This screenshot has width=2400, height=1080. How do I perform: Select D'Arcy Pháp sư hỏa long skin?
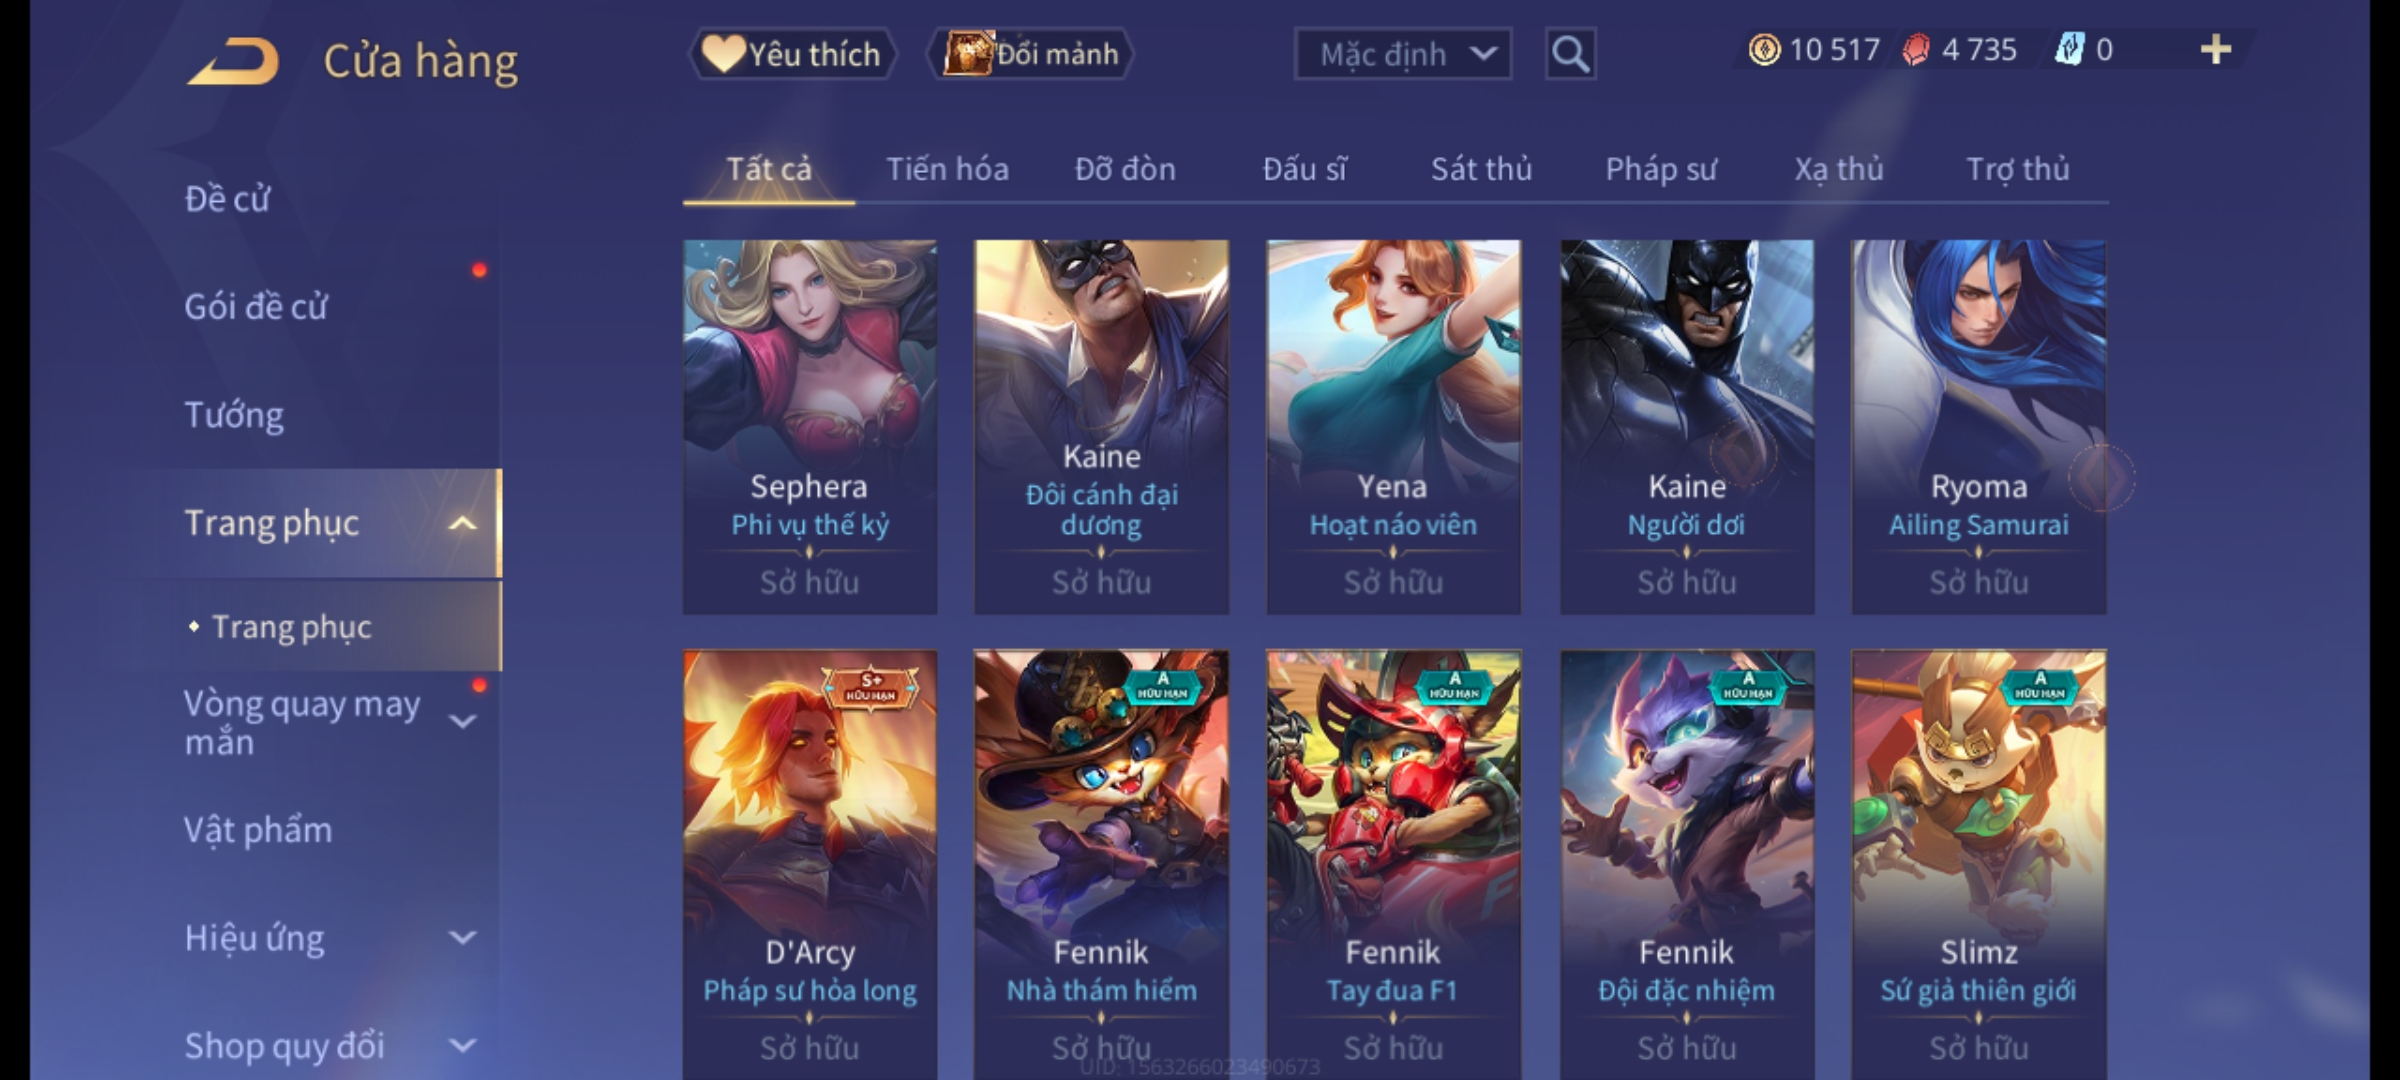click(810, 864)
